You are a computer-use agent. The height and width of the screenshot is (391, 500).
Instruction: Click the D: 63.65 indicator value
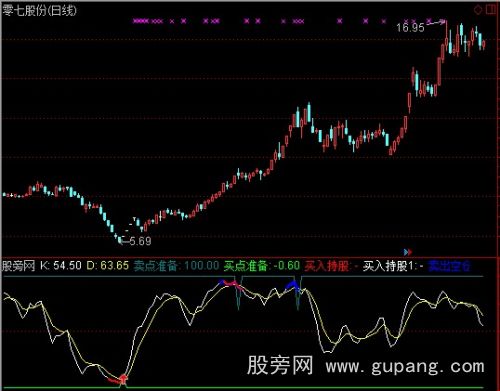[108, 266]
